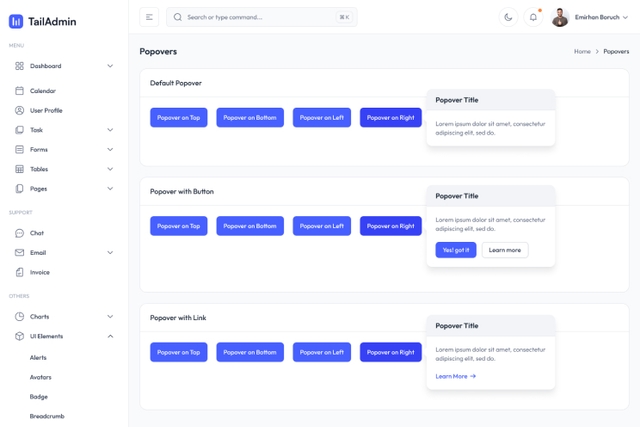Open the notifications bell
Viewport: 640px width, 427px height.
[533, 17]
